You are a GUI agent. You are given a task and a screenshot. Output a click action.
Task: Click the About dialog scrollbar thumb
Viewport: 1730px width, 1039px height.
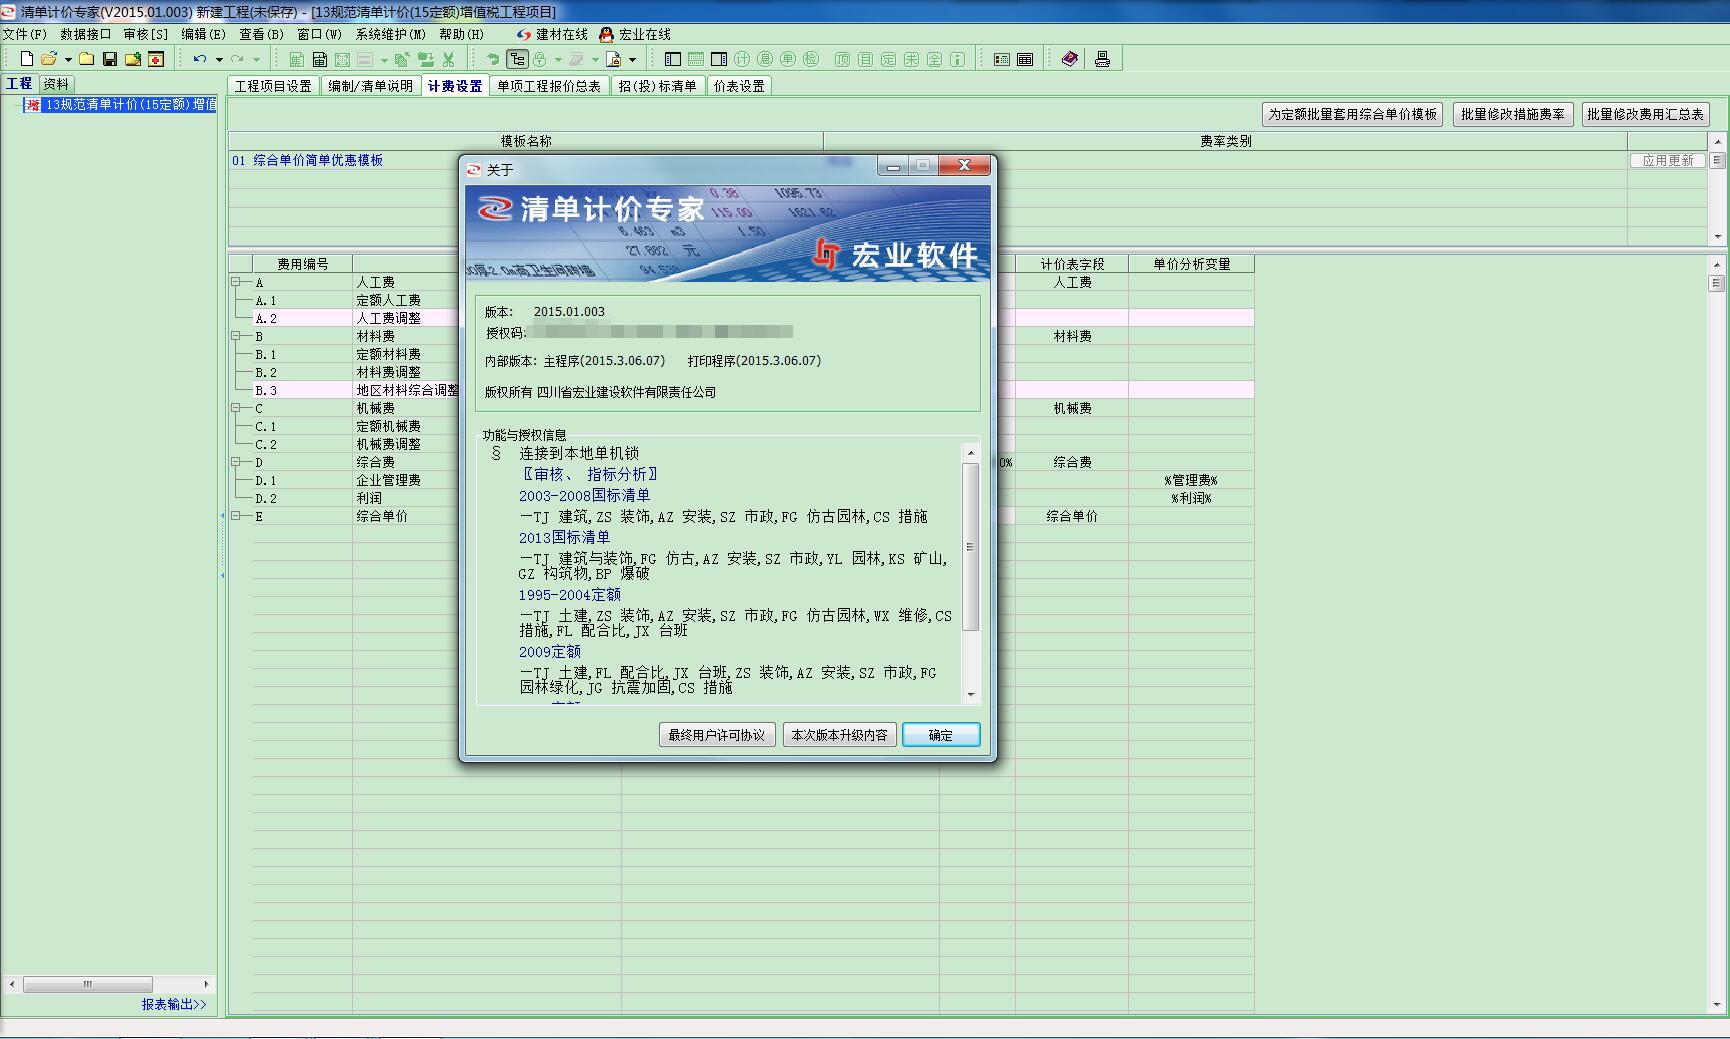coord(970,547)
